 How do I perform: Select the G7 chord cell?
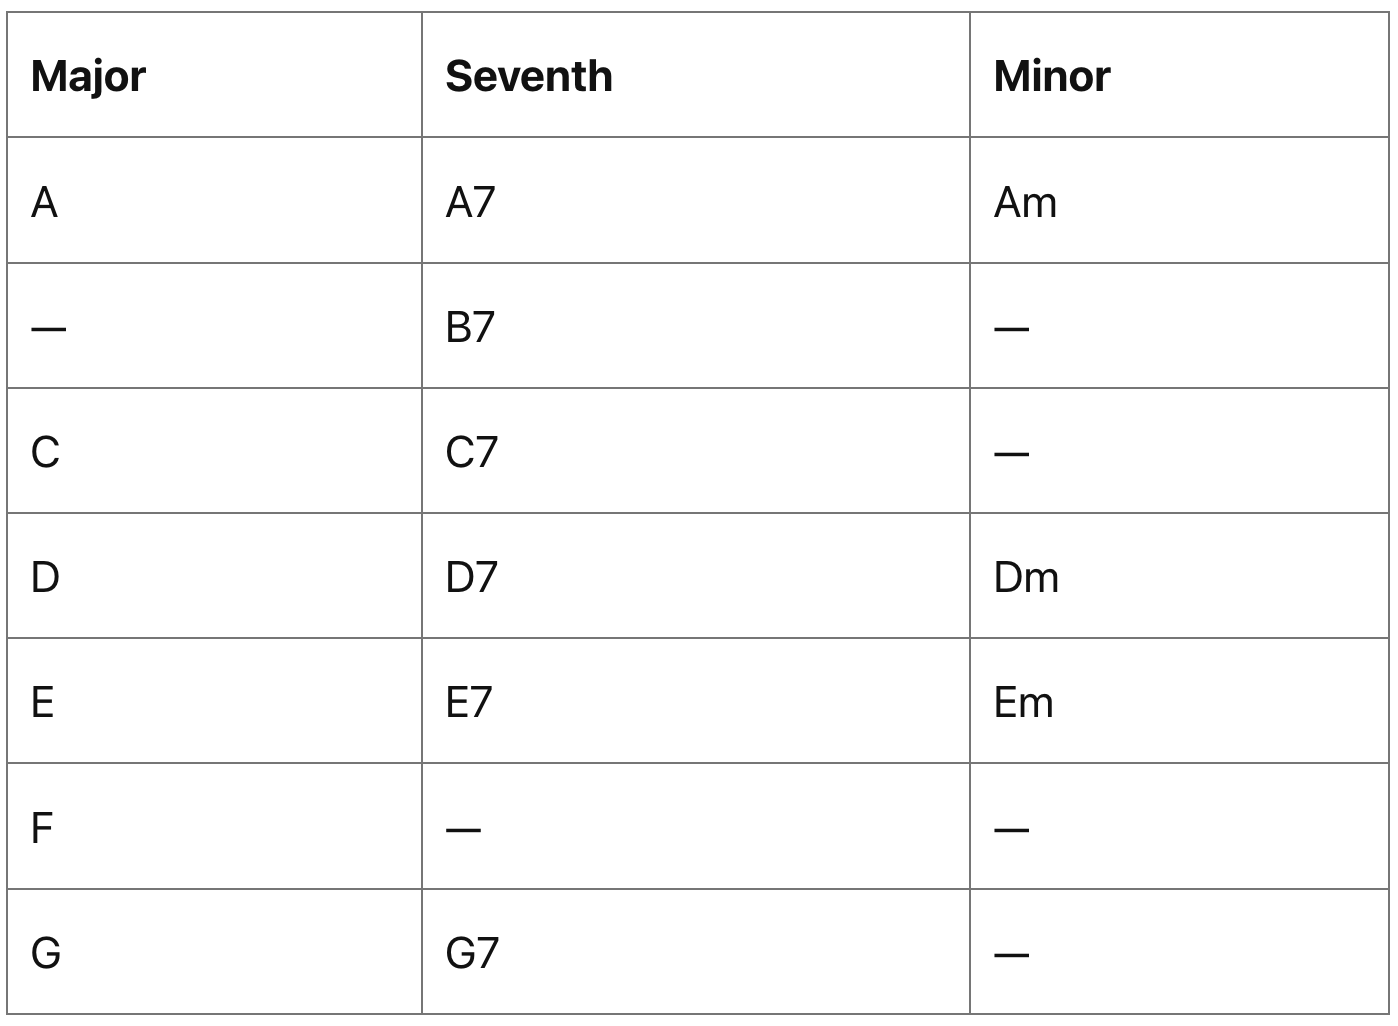472,953
